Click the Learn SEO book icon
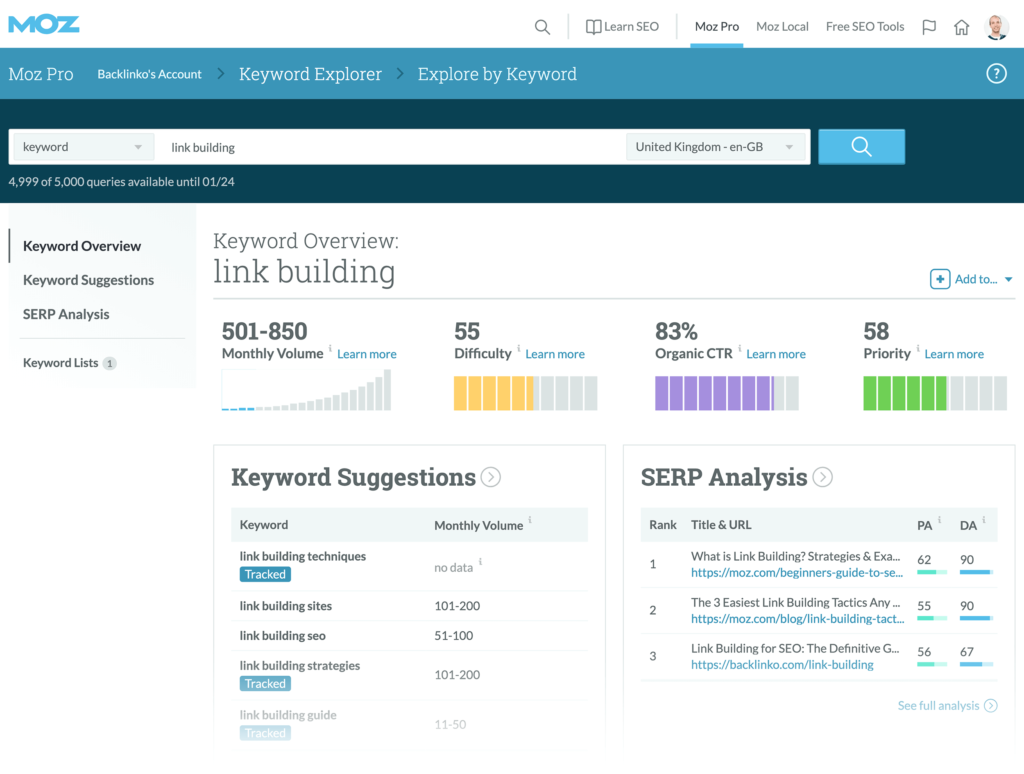Screen dimensions: 1024x774 594,26
